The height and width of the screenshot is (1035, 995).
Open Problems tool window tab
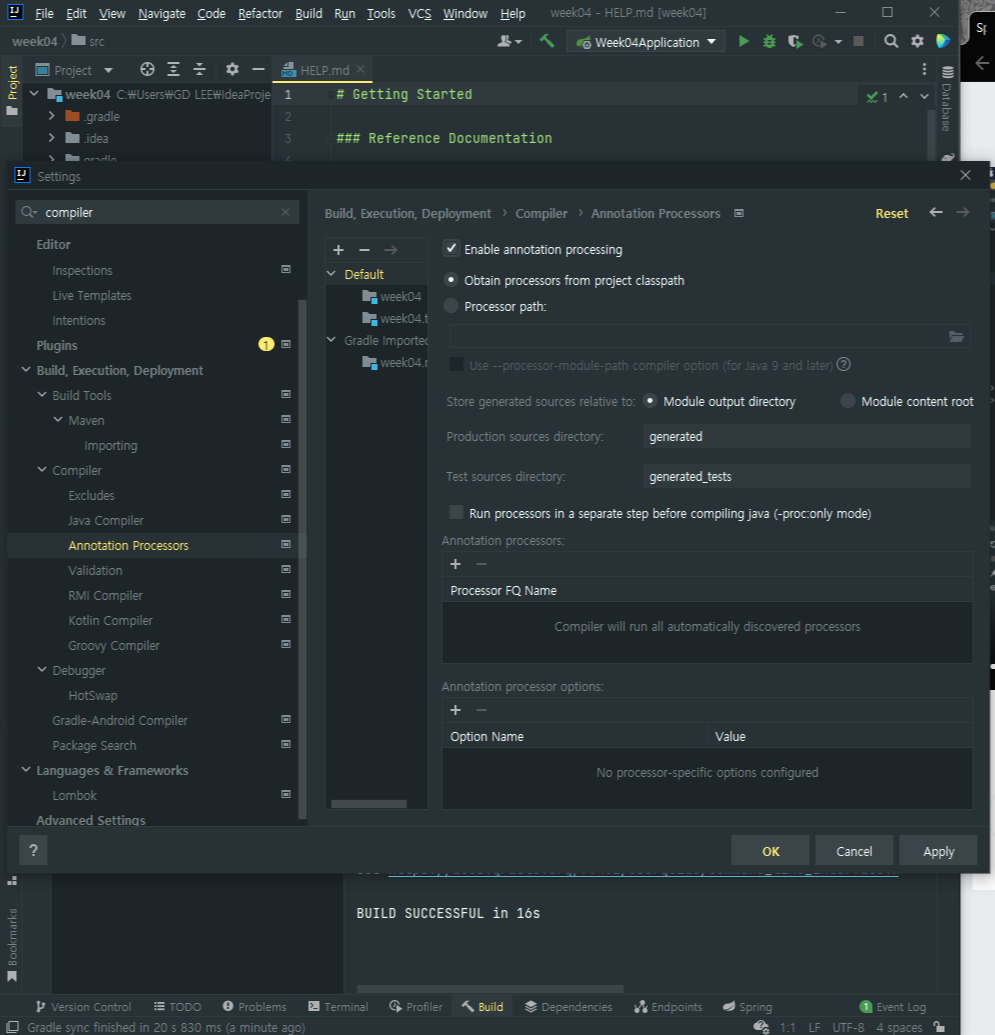[254, 1007]
